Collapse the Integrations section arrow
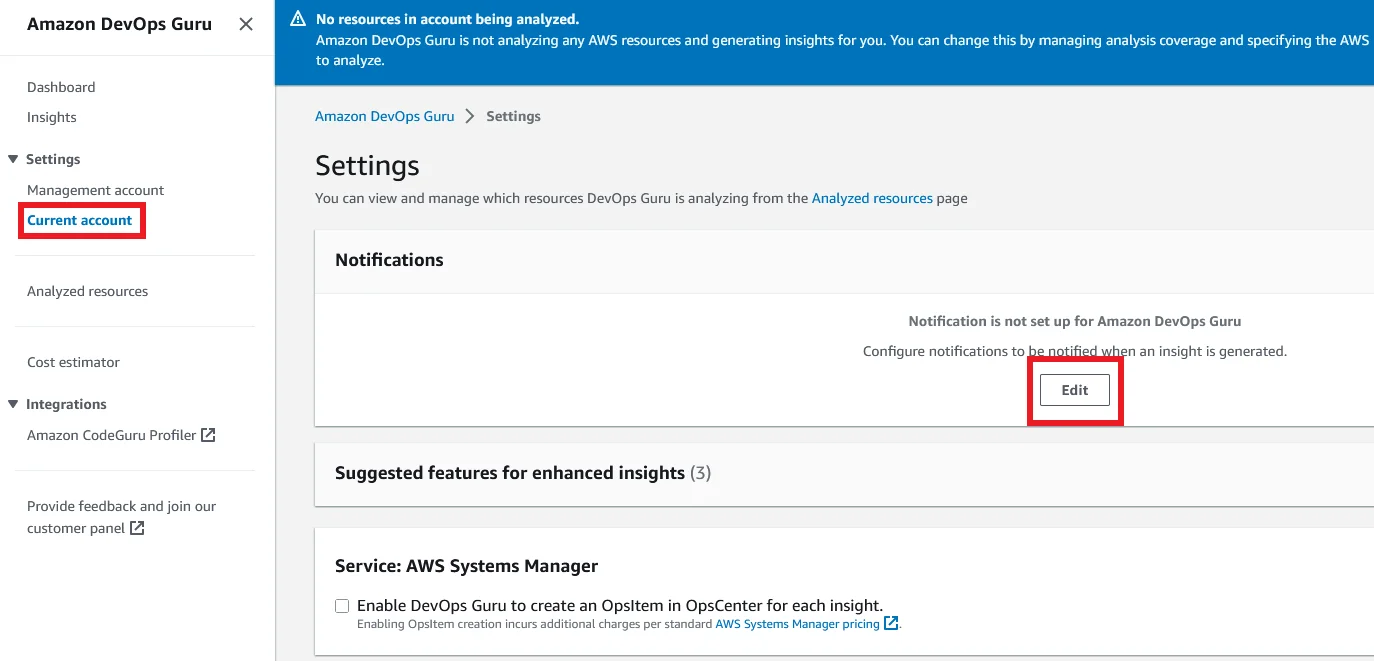1374x661 pixels. click(x=13, y=404)
